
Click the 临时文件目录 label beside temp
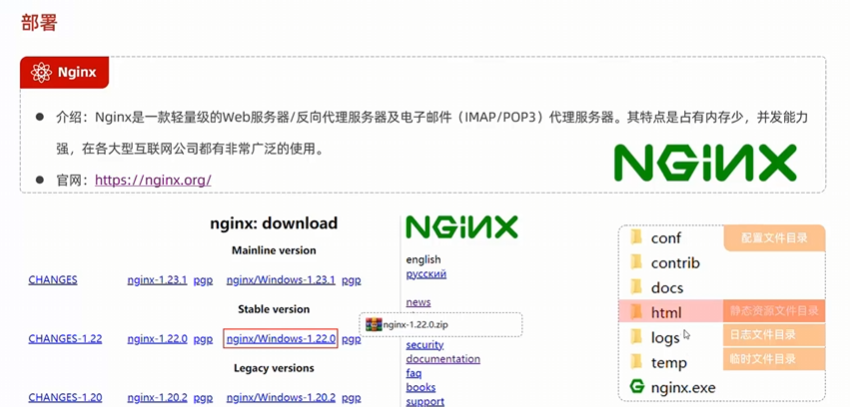pyautogui.click(x=774, y=359)
